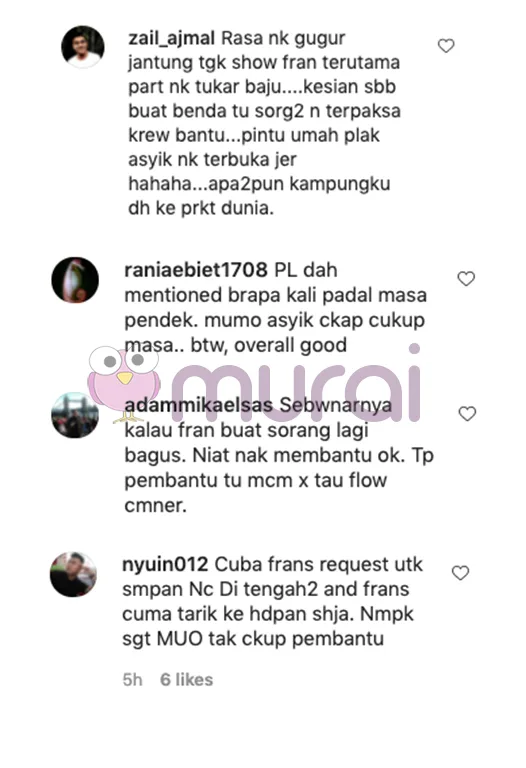
Task: Open zail_ajmal's profile picture
Action: (x=83, y=47)
